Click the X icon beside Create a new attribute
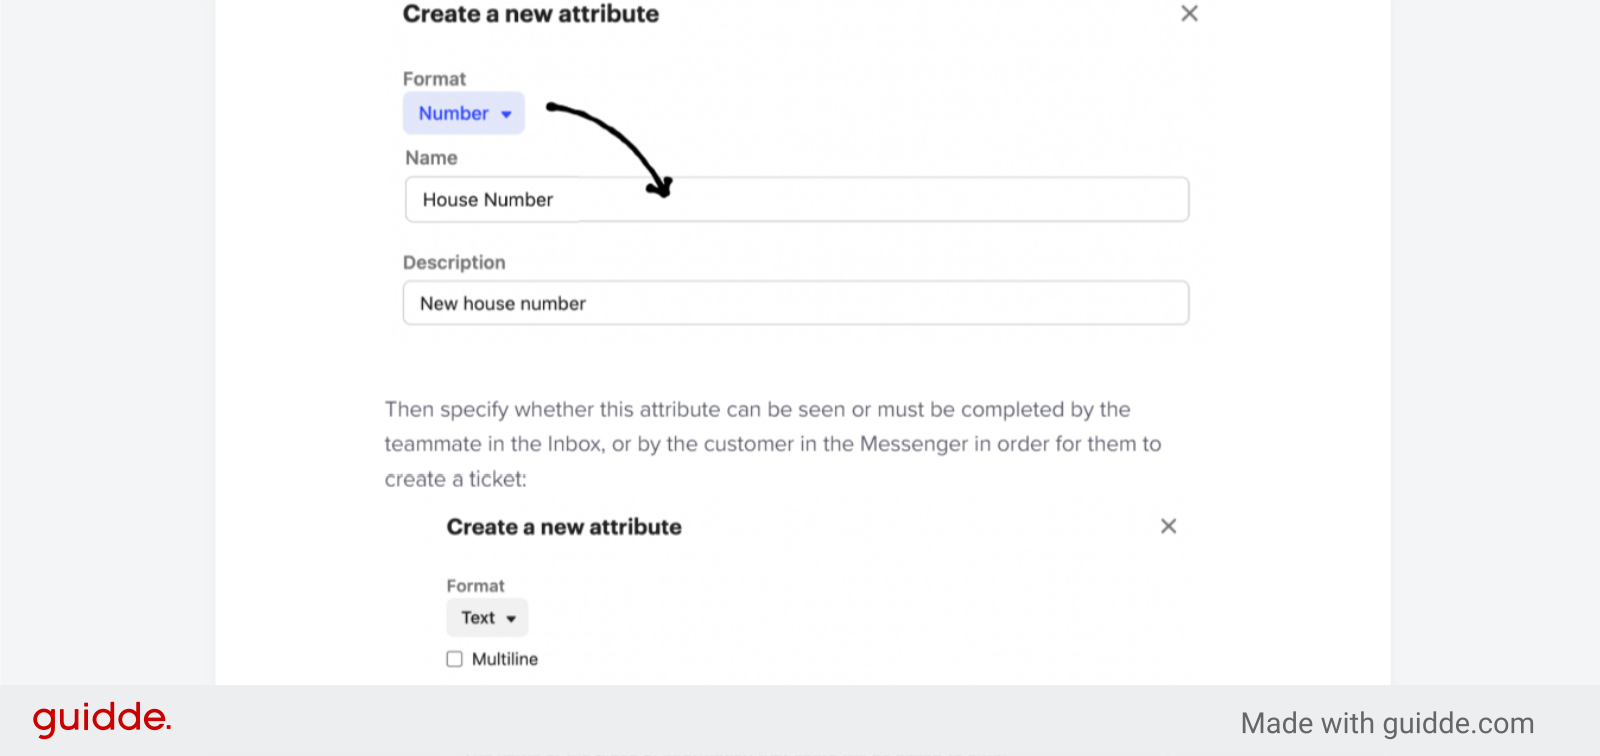 1188,14
